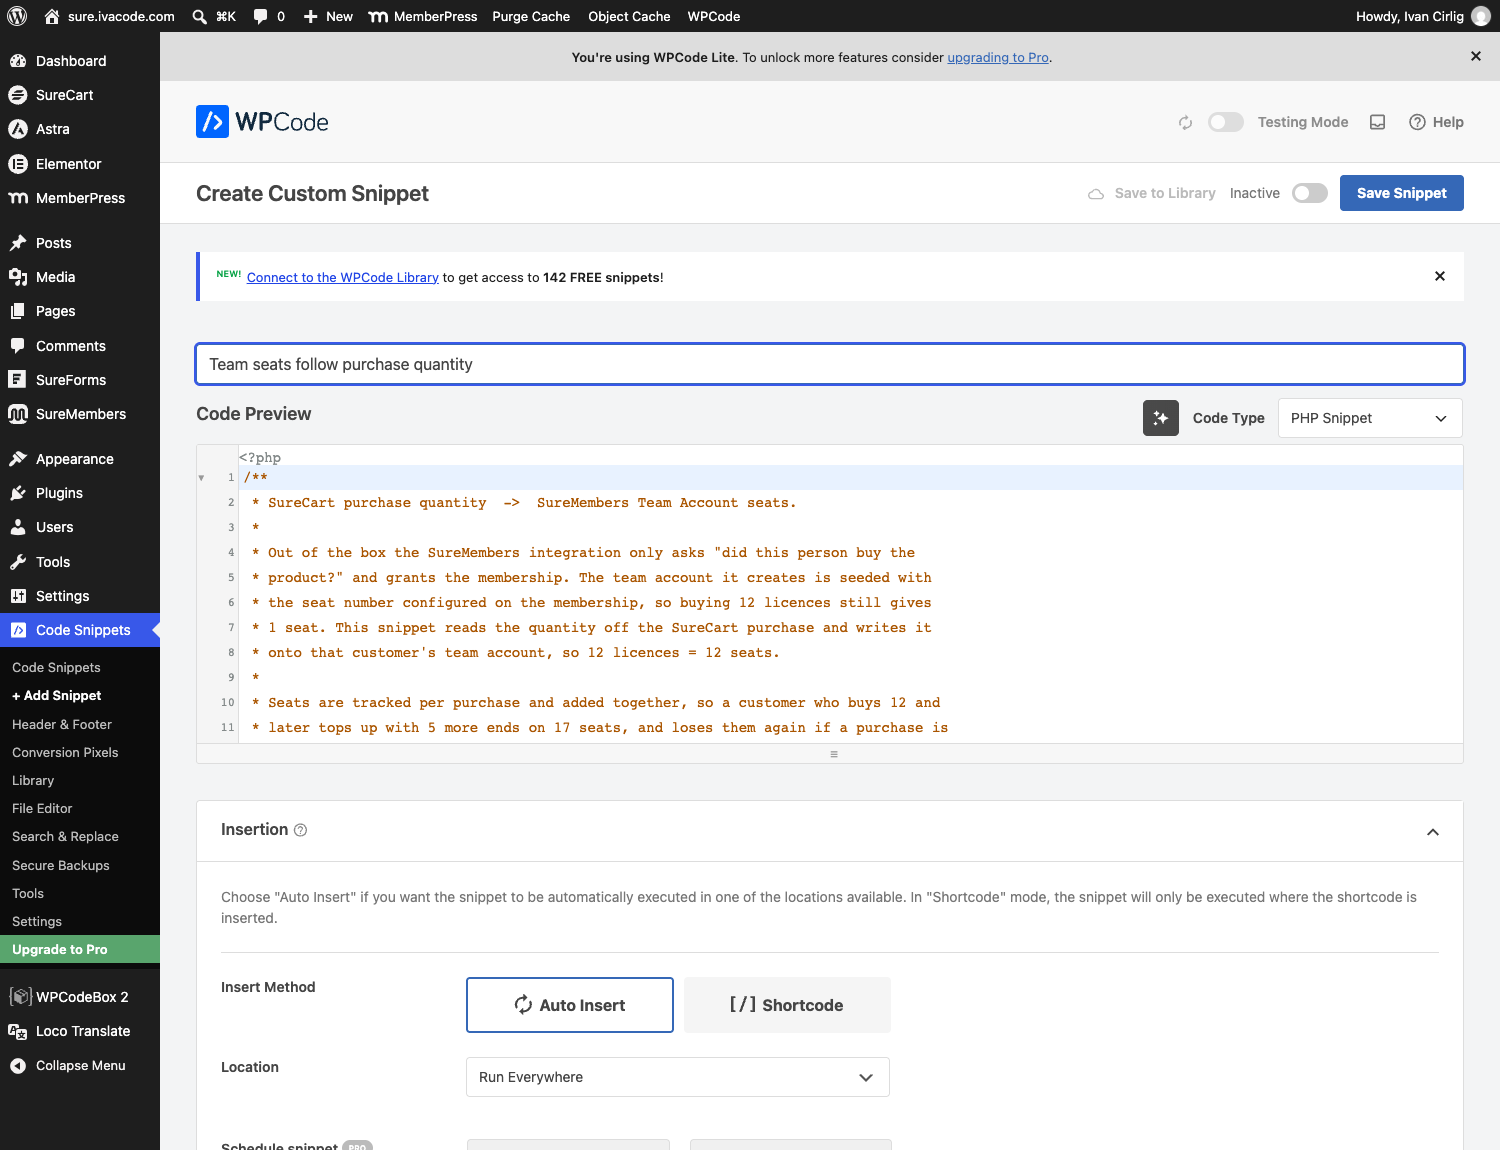Screen dimensions: 1500x1150
Task: Open Secure Backups submenu item
Action: (61, 865)
